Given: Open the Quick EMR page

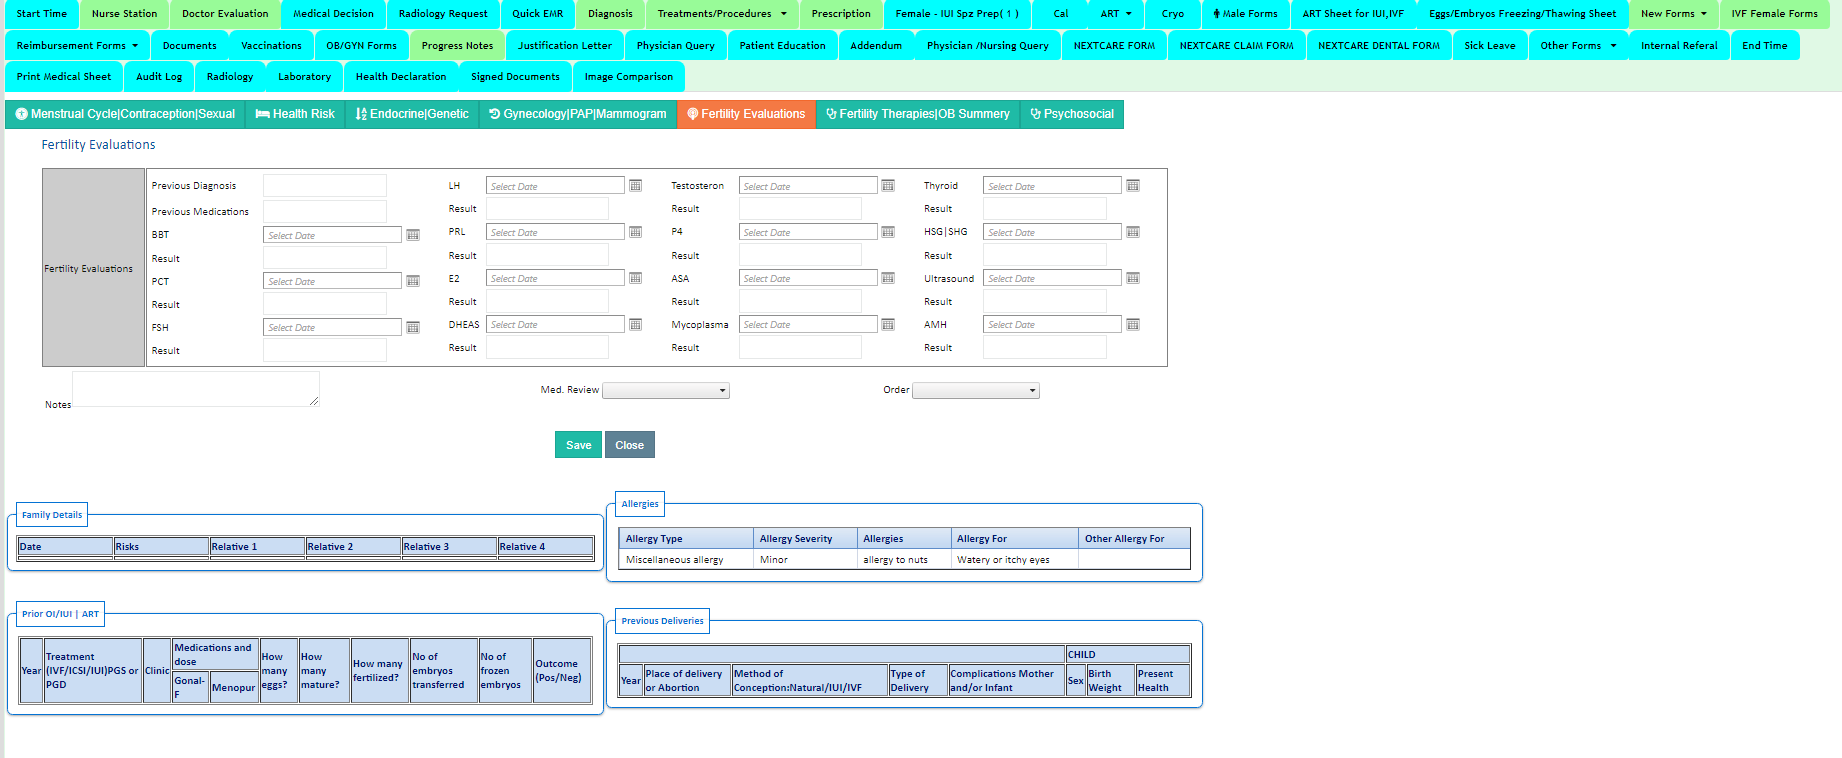Looking at the screenshot, I should pos(538,14).
